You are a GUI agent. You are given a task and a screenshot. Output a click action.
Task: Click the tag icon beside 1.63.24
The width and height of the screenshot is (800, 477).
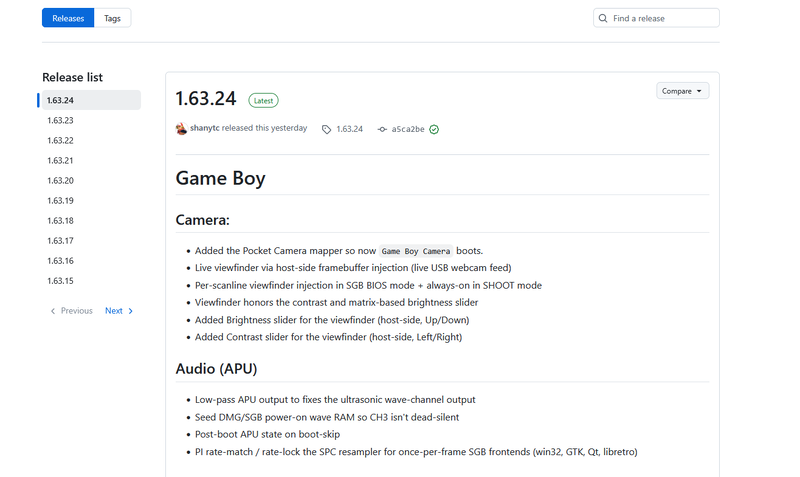pos(327,130)
